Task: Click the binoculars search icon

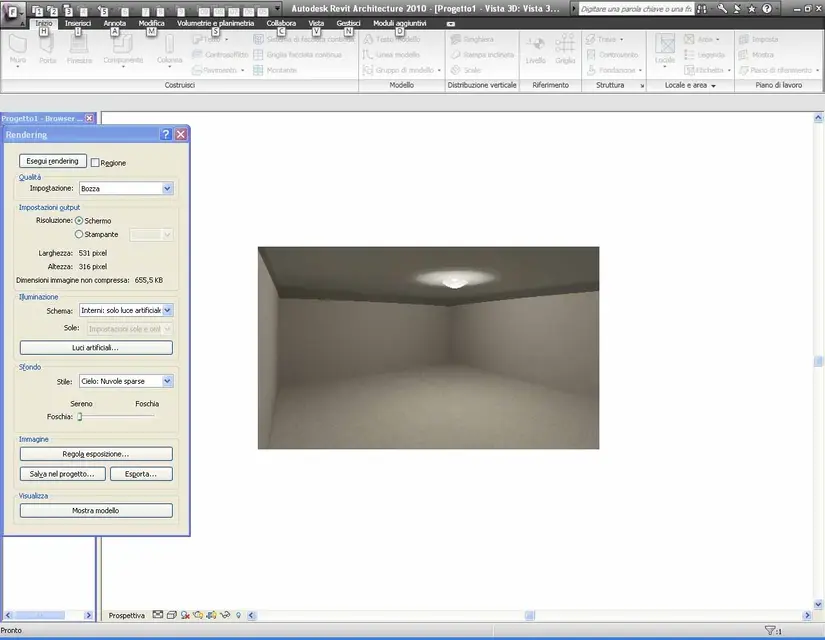Action: [702, 9]
